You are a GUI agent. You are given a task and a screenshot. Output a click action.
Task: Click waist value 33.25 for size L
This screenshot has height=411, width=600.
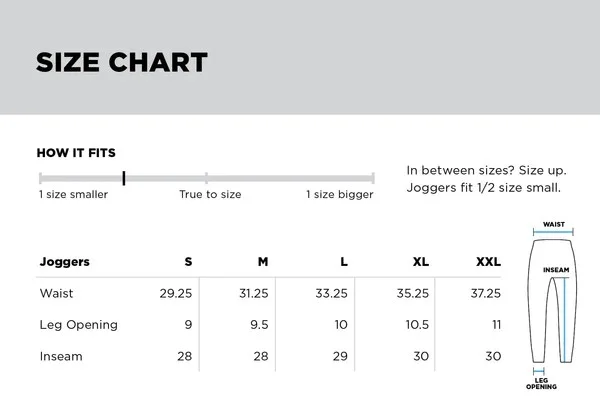[331, 294]
